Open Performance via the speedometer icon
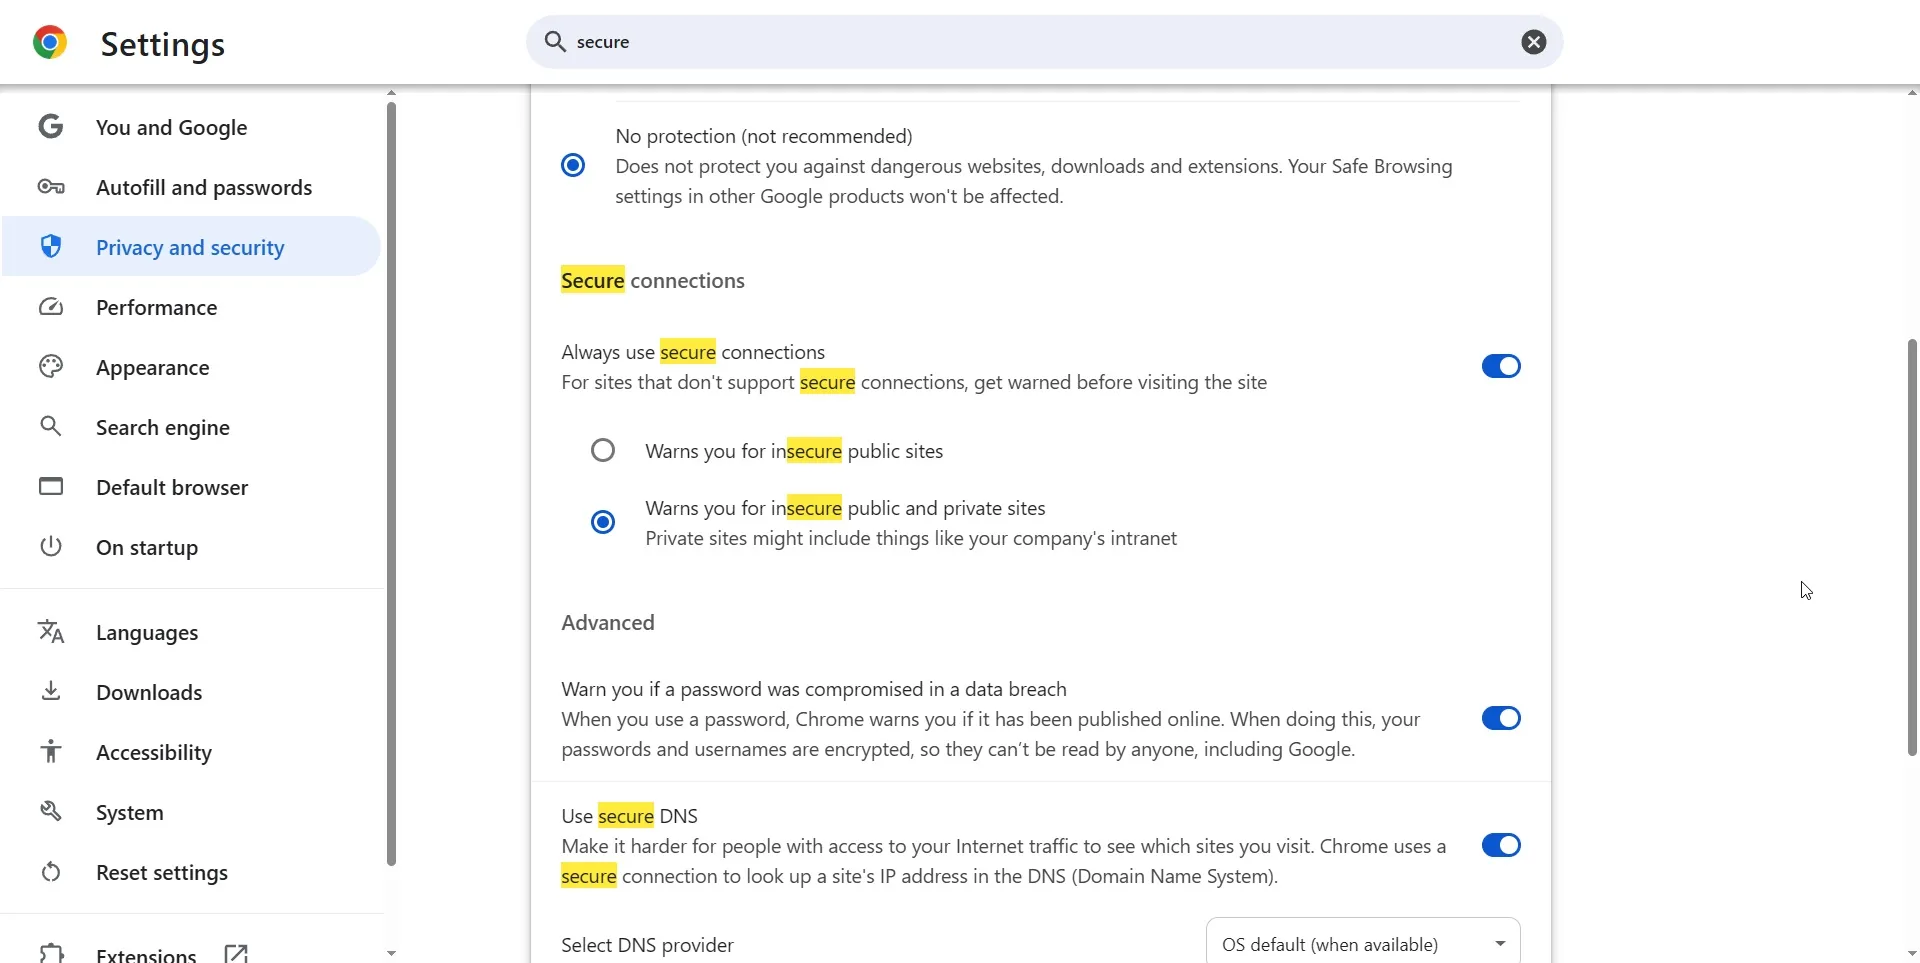Screen dimensions: 1920x963 tap(51, 307)
